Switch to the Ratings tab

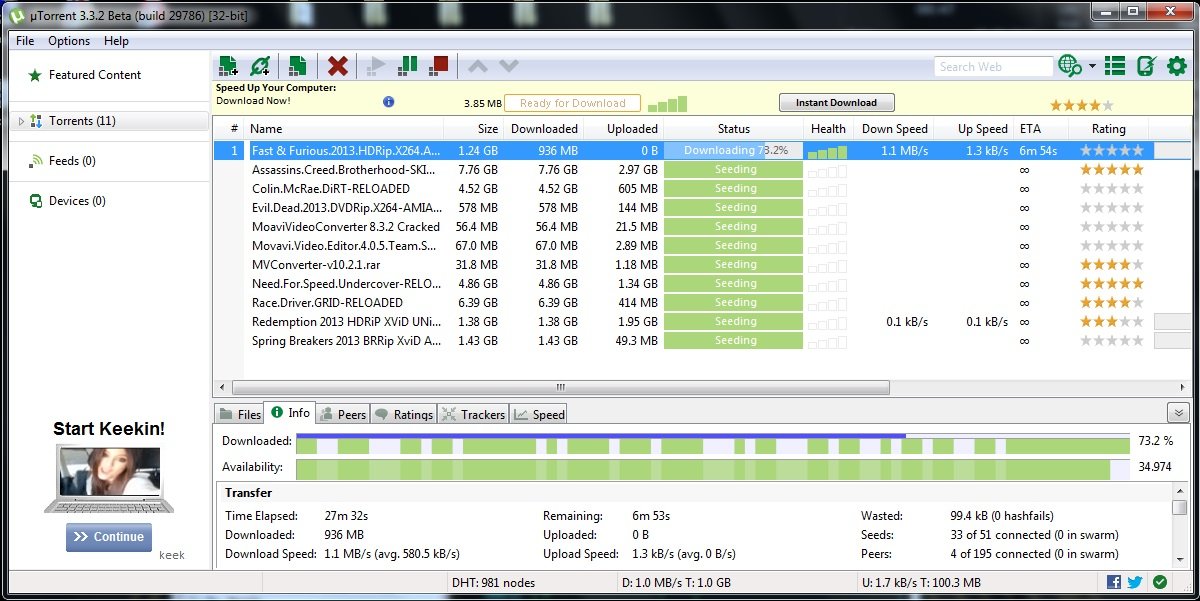(404, 414)
